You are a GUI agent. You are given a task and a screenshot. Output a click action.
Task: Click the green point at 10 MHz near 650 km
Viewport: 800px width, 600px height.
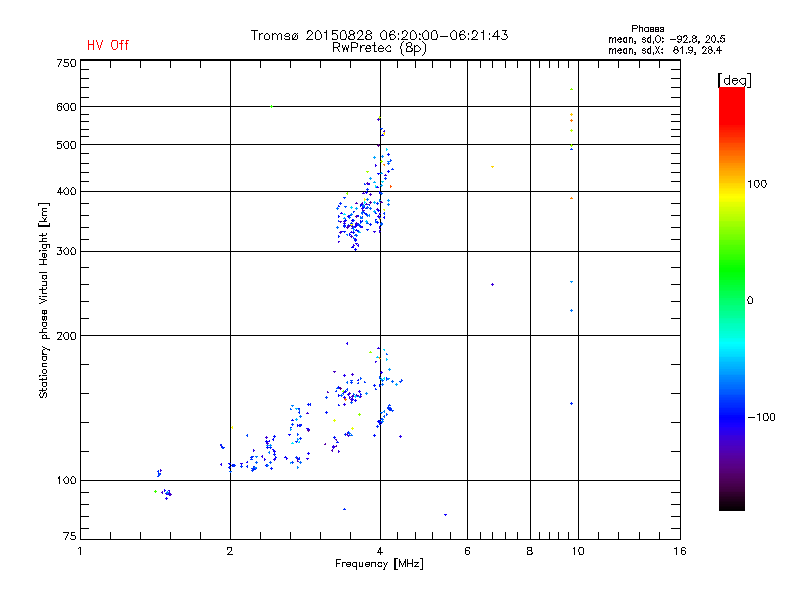click(x=571, y=89)
